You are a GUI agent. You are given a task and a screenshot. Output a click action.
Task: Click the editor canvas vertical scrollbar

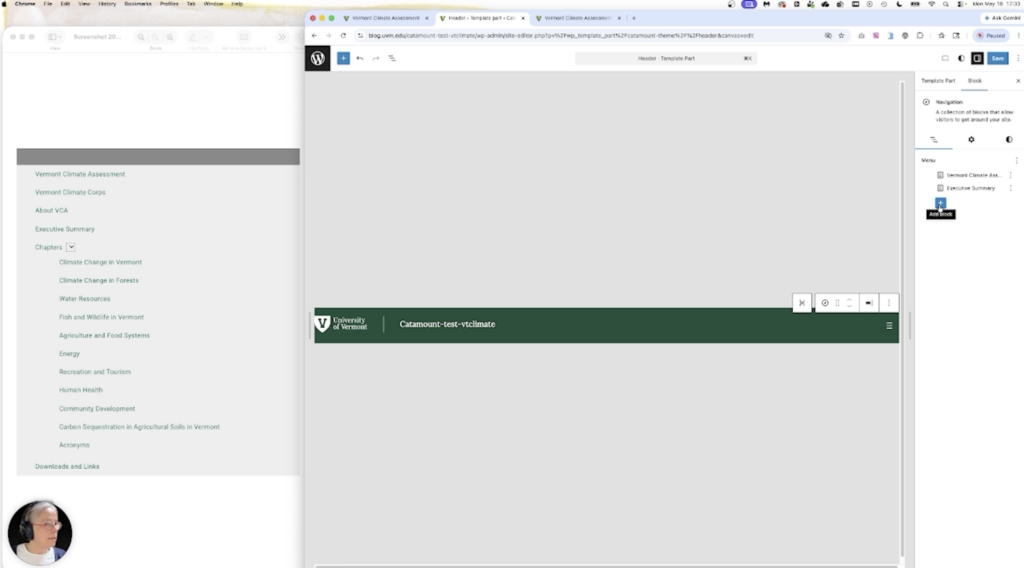click(903, 319)
